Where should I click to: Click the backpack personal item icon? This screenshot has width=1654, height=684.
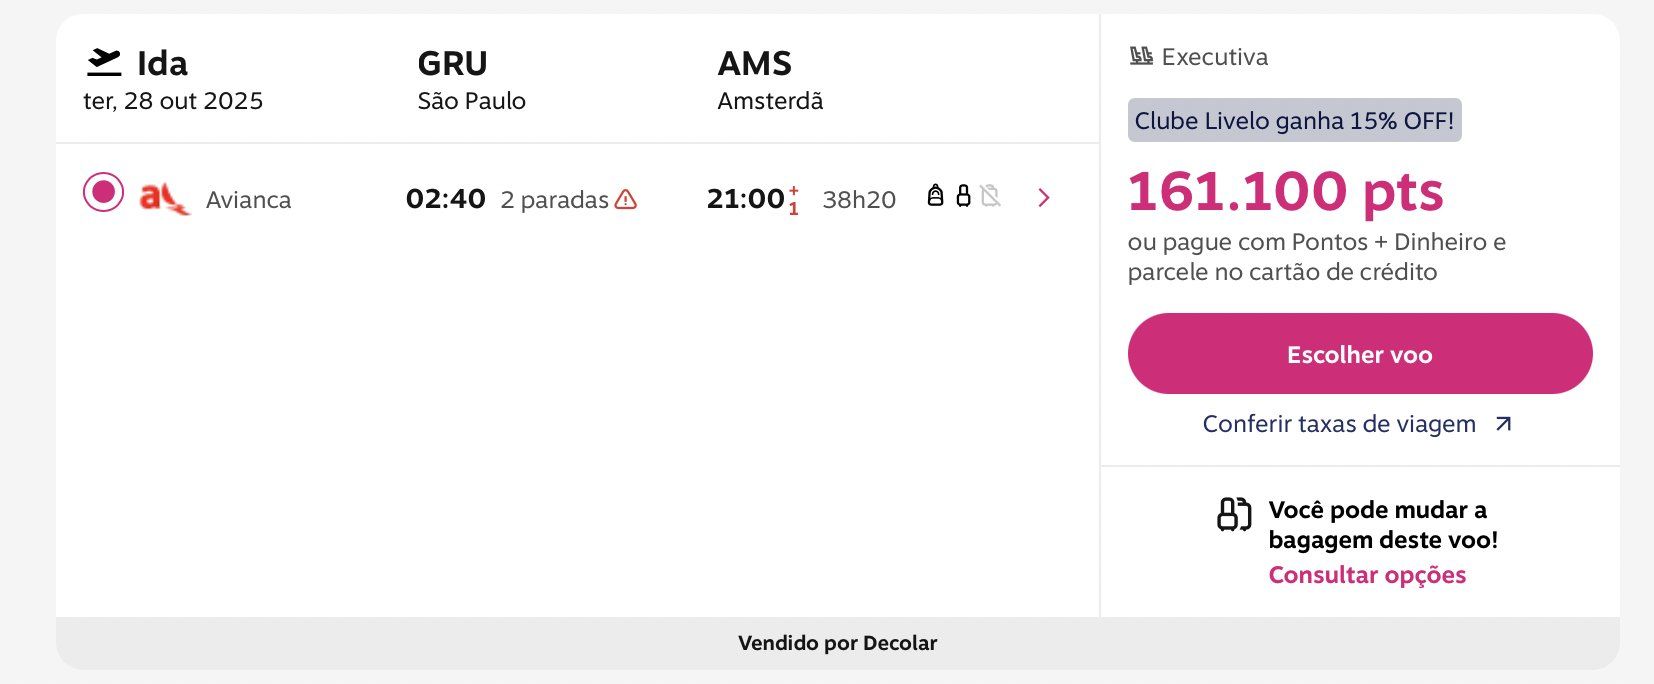(935, 195)
